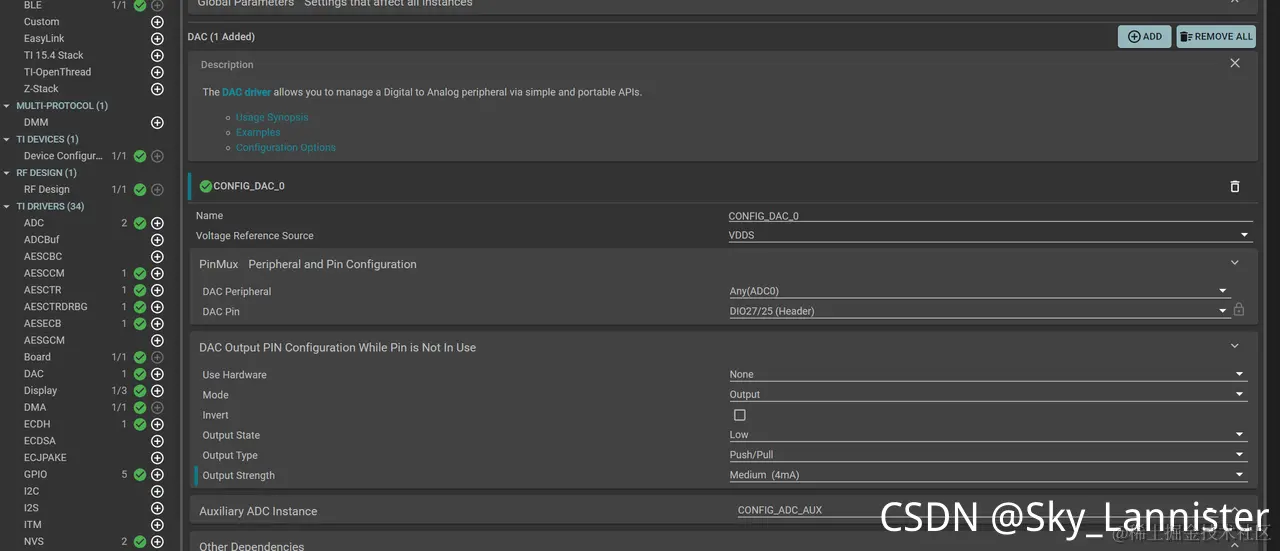
Task: Collapse the TI DEVICES tree group
Action: coord(7,140)
